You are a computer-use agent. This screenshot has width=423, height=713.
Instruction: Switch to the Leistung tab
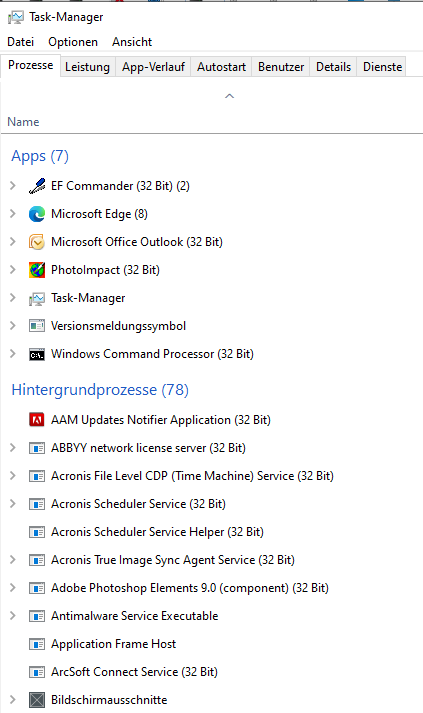(x=87, y=67)
